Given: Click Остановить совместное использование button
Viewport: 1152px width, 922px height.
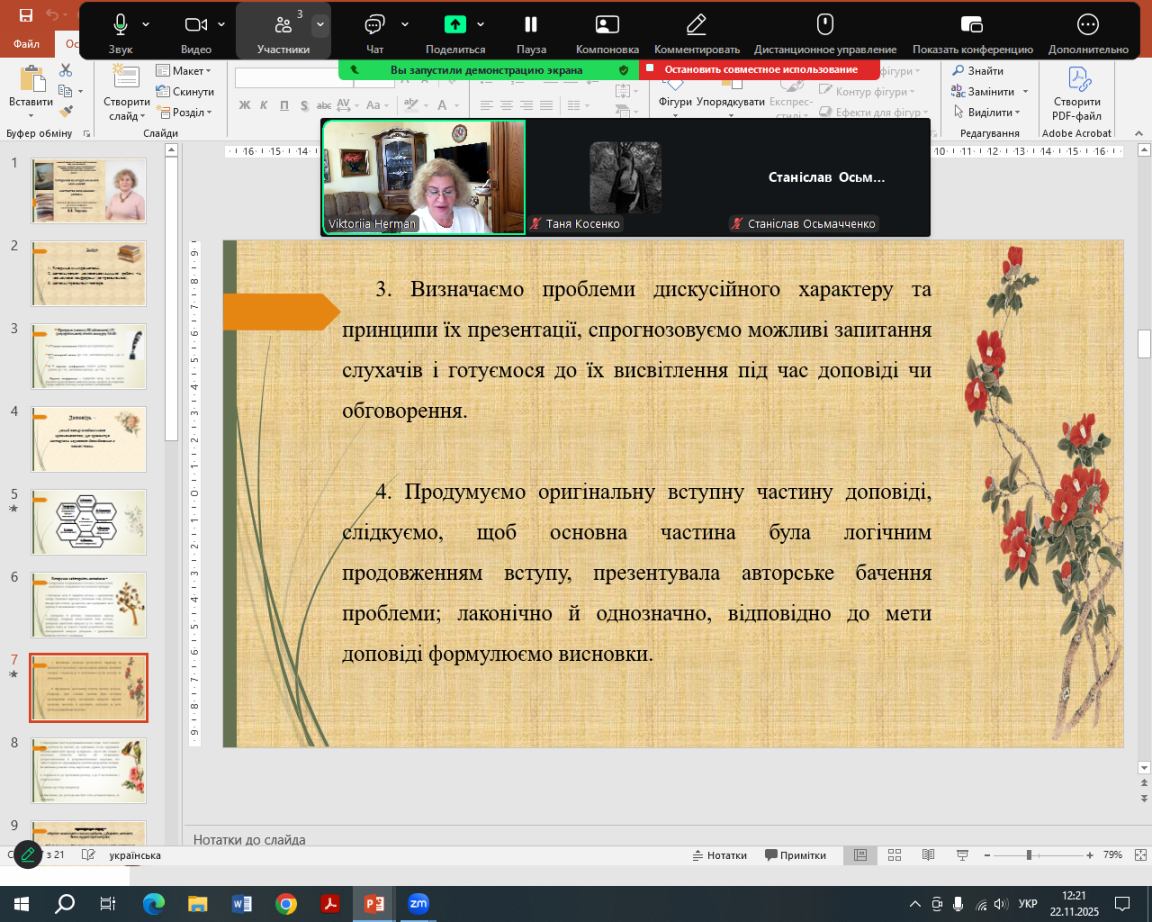Looking at the screenshot, I should 760,70.
